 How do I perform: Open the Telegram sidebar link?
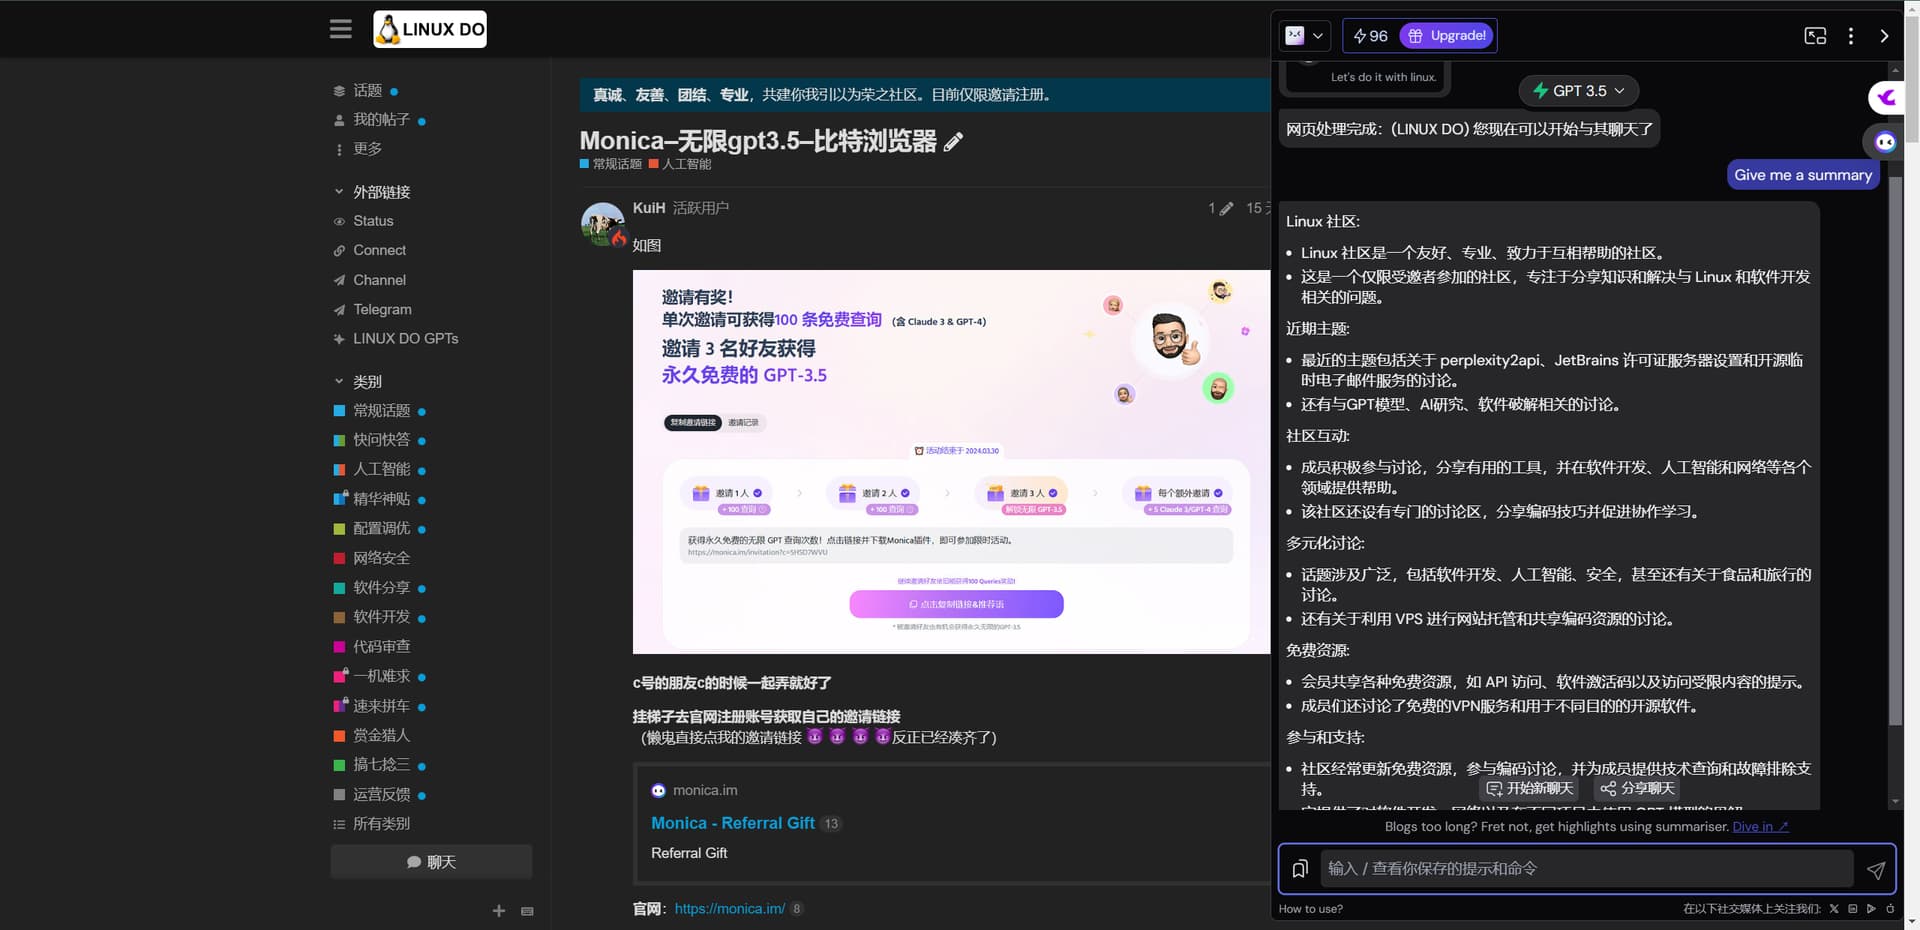pyautogui.click(x=382, y=310)
